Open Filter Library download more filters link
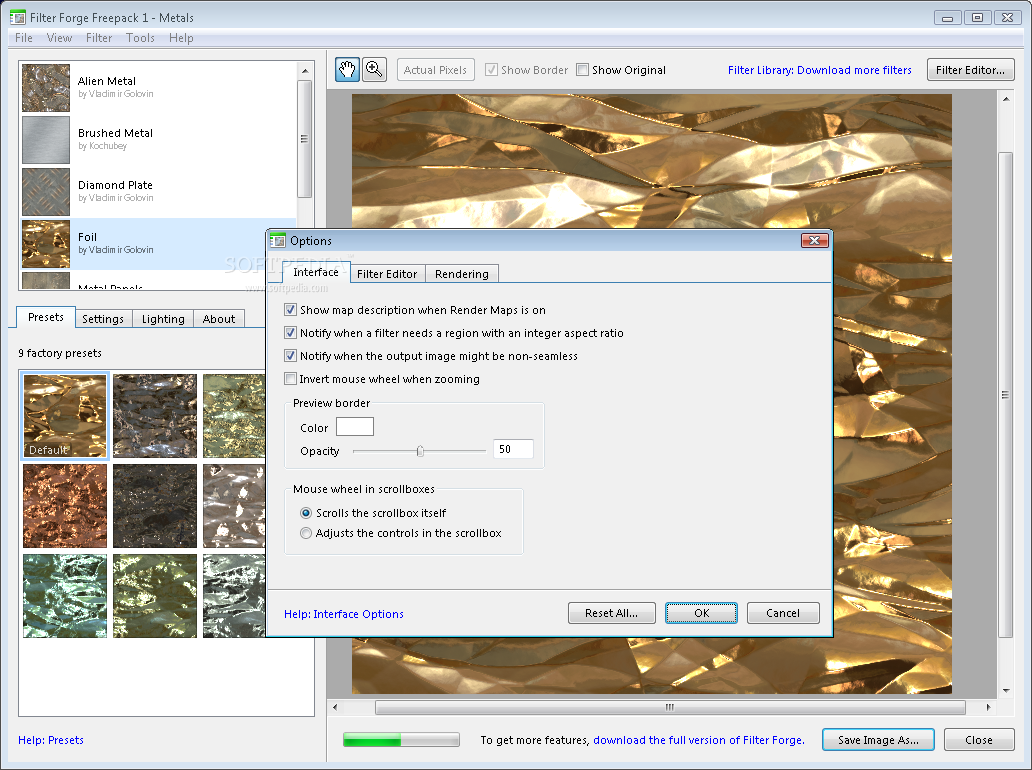Viewport: 1032px width, 770px height. (819, 70)
